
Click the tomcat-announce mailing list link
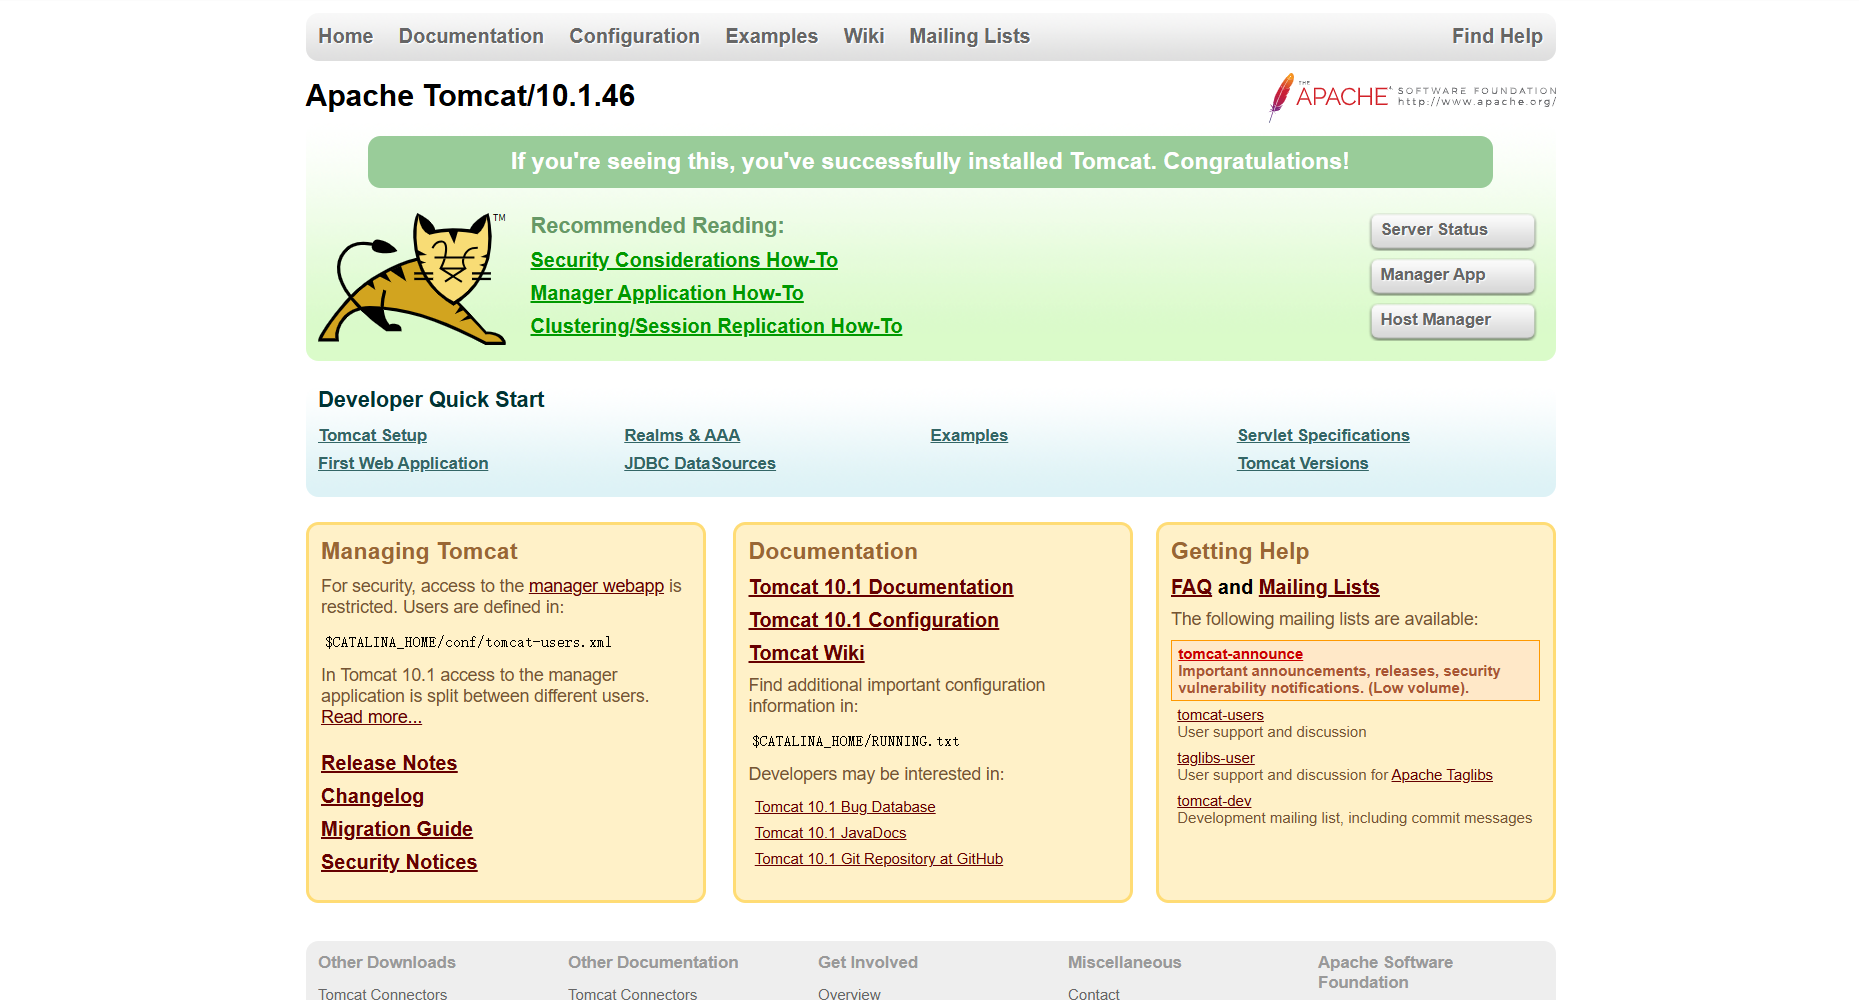[x=1239, y=654]
